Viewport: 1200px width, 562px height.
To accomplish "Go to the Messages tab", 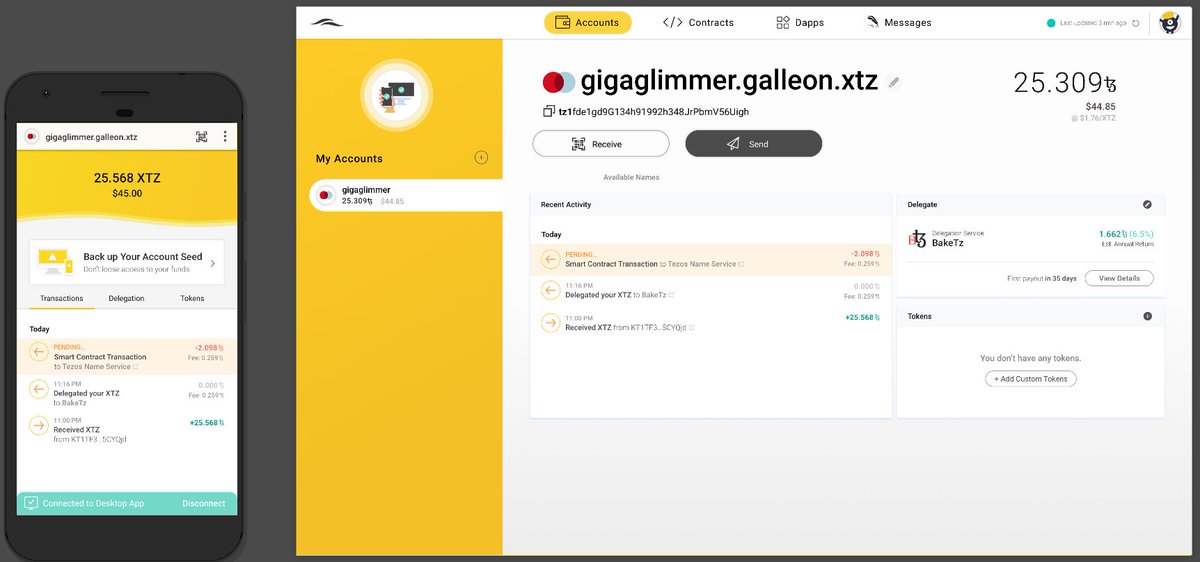I will tap(899, 22).
